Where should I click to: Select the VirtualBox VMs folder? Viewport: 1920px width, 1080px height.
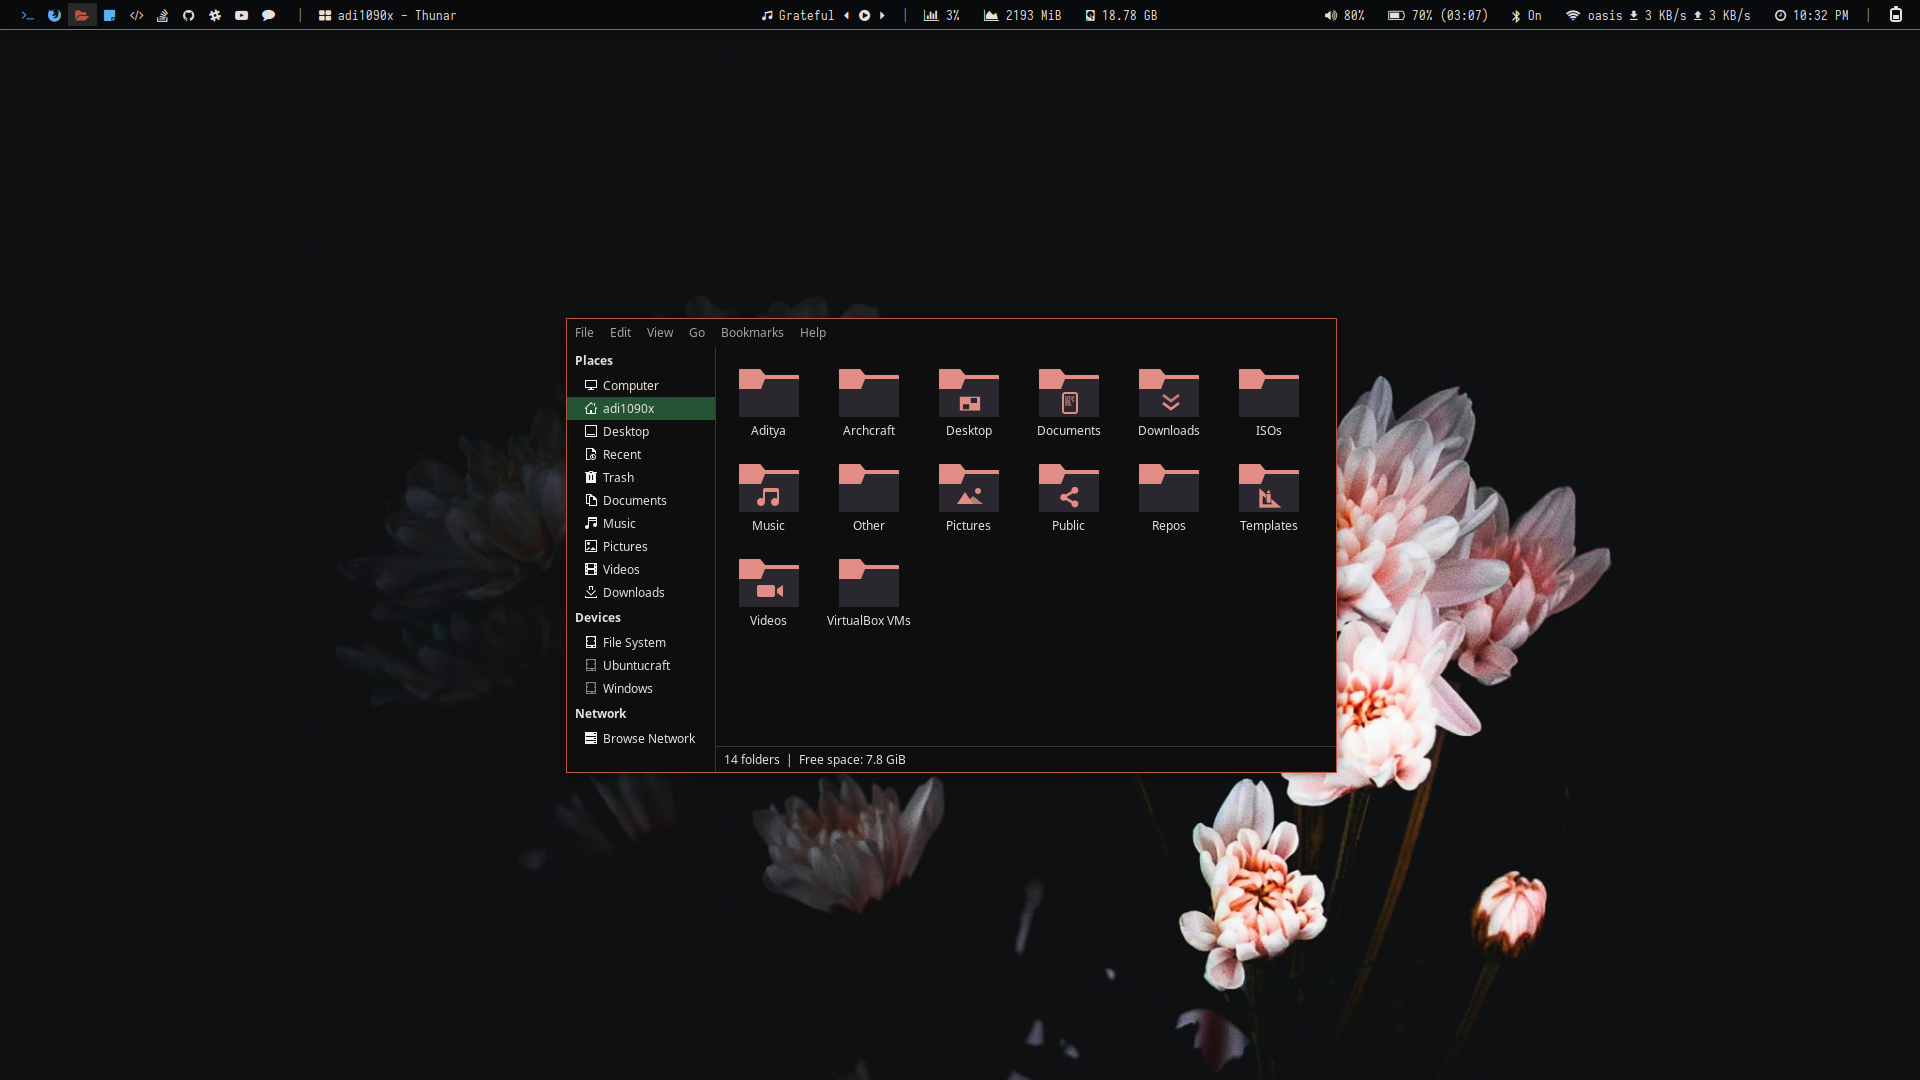click(x=868, y=584)
